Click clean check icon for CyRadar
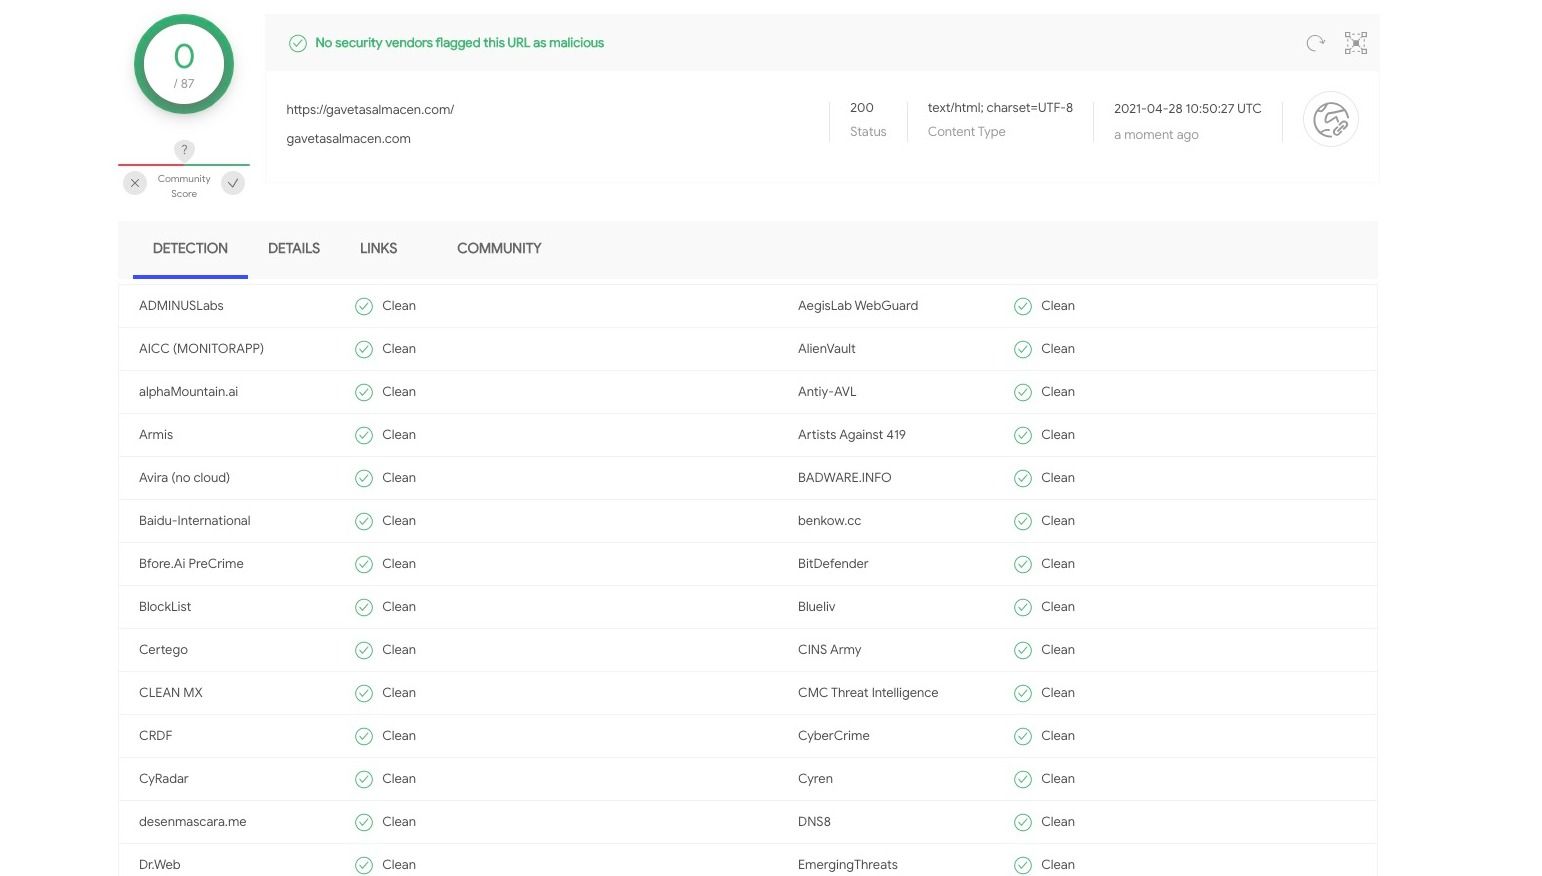The image size is (1542, 876). pyautogui.click(x=364, y=780)
